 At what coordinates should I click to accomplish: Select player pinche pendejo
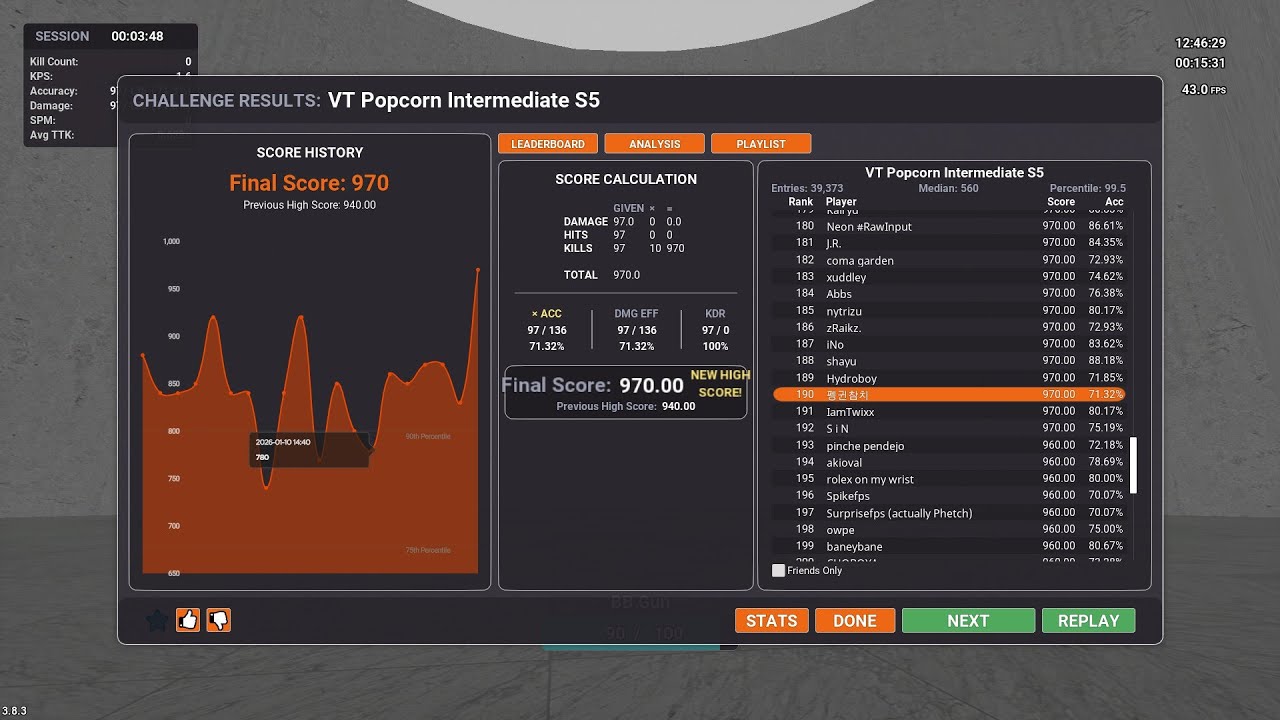pos(949,445)
